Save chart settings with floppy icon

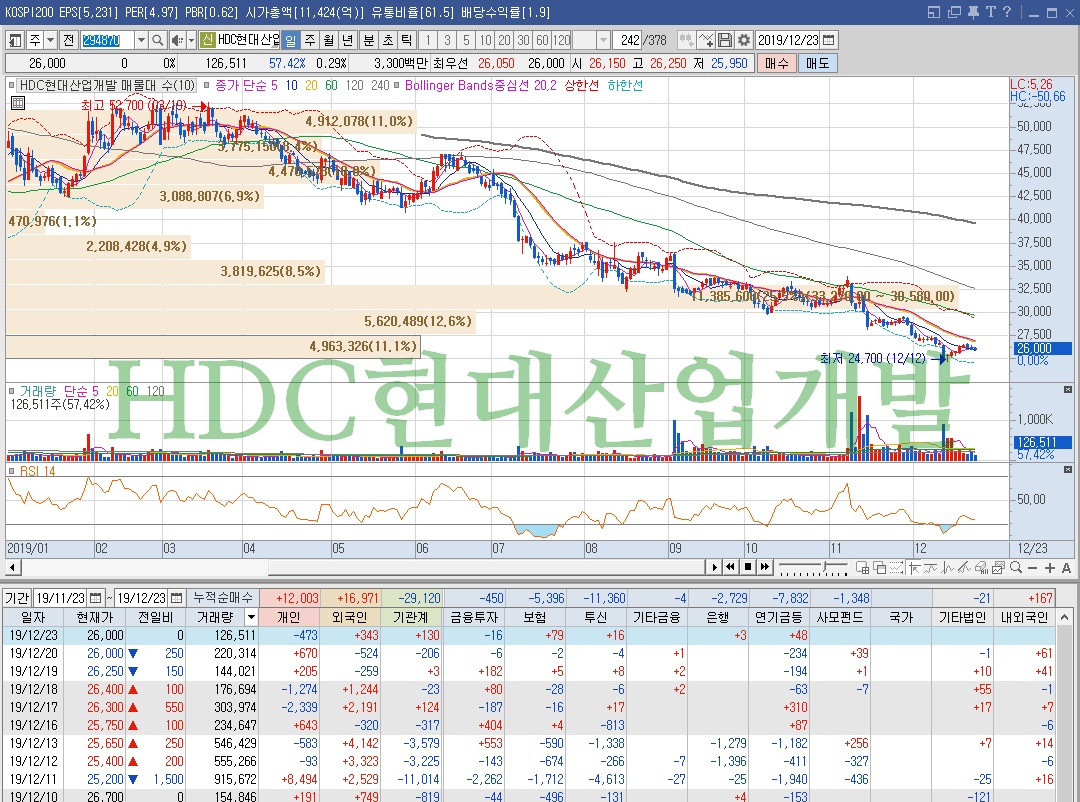pos(725,40)
